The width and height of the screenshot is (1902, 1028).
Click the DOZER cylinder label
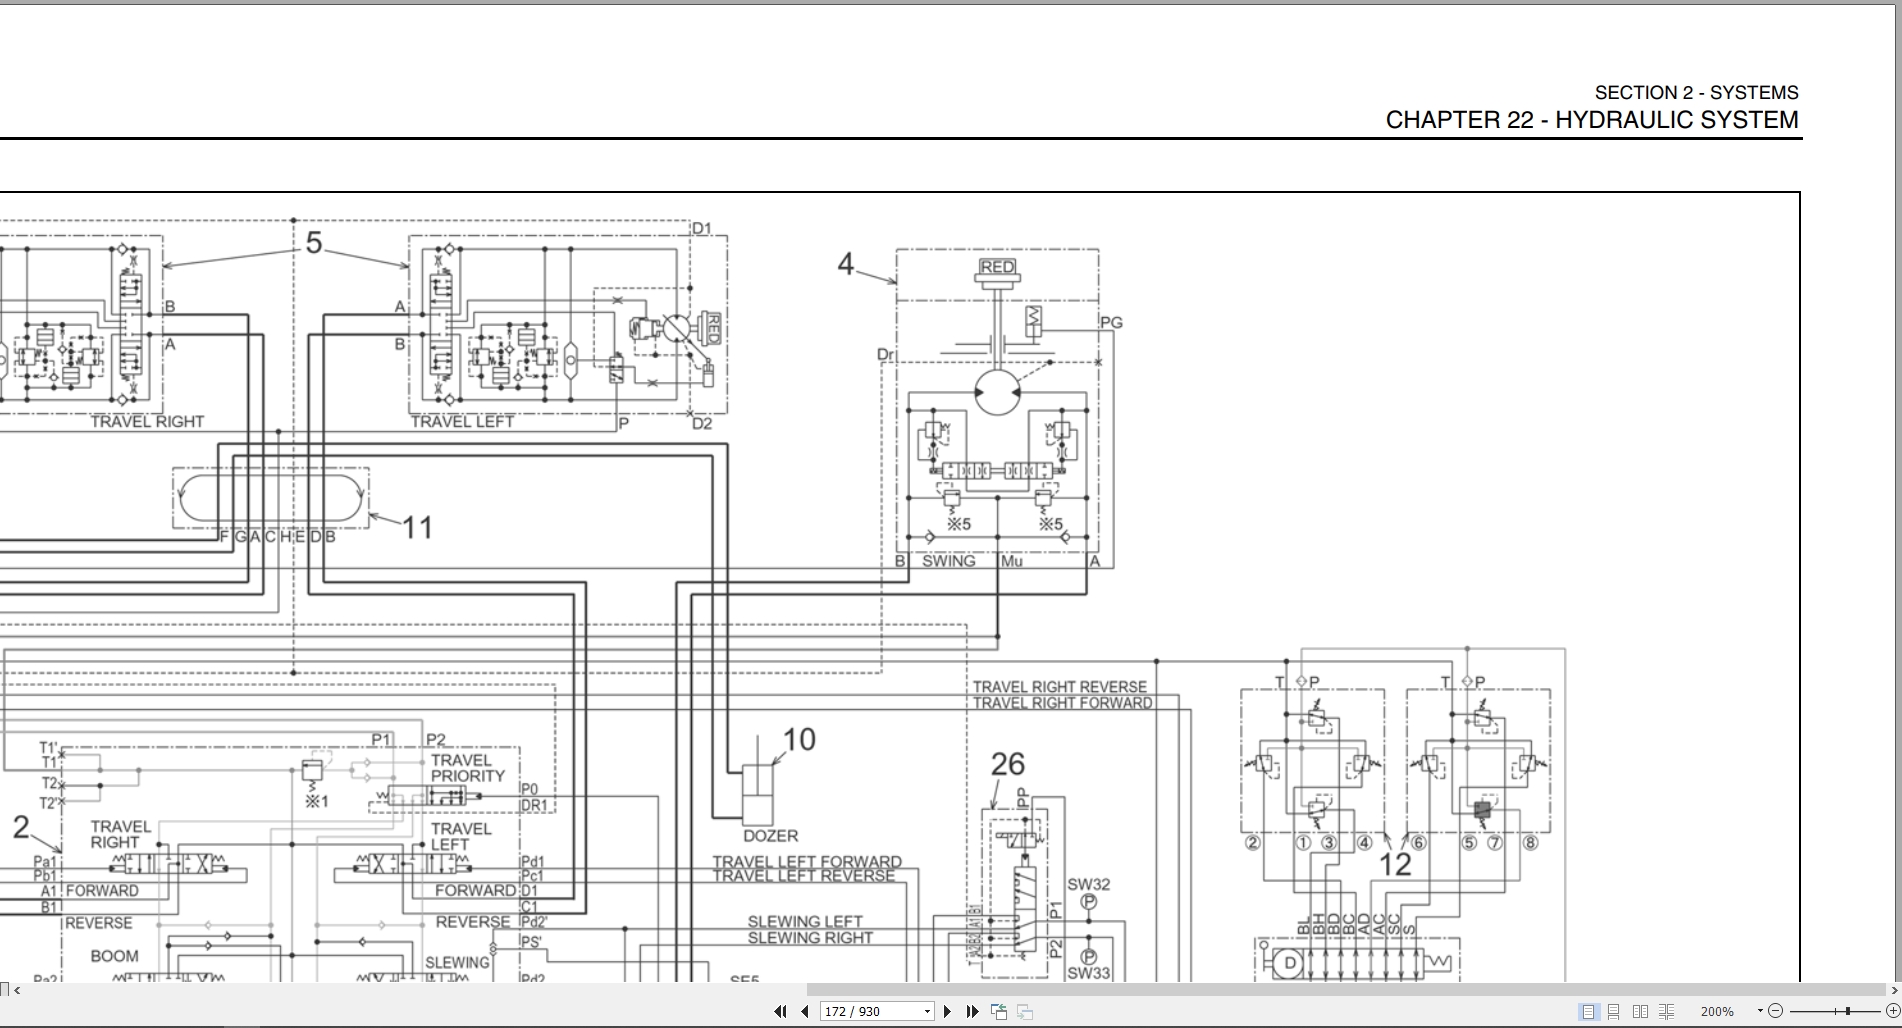click(770, 836)
